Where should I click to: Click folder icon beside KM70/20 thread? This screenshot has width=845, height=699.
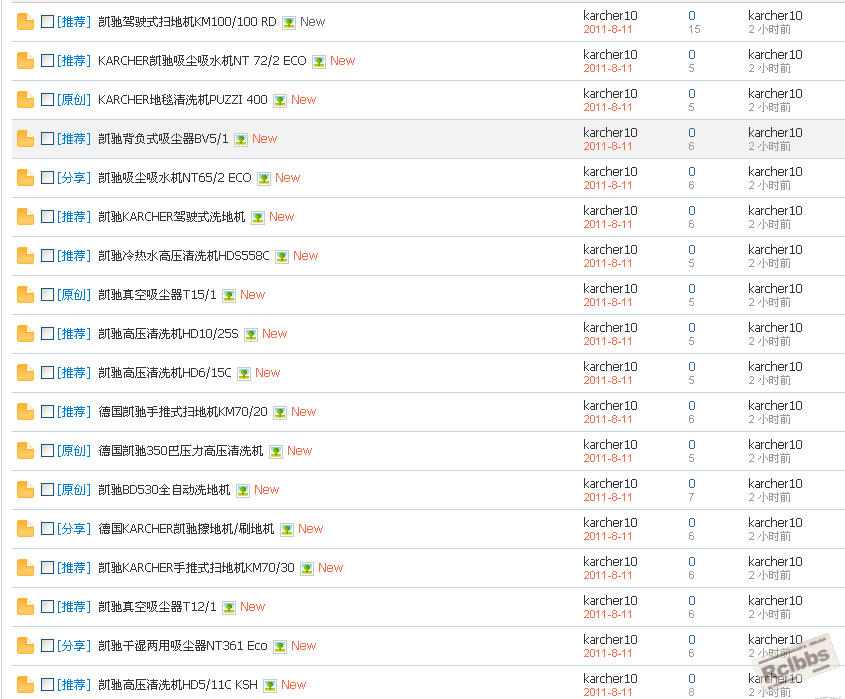25,412
